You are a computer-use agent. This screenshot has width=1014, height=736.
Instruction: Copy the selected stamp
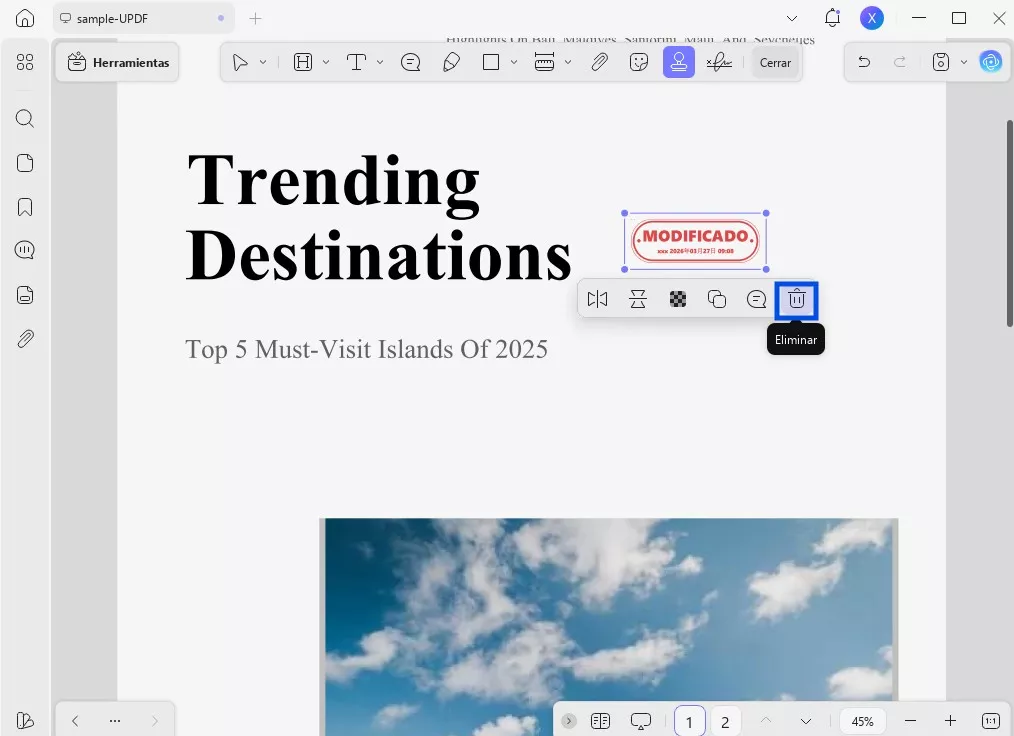[x=717, y=299]
